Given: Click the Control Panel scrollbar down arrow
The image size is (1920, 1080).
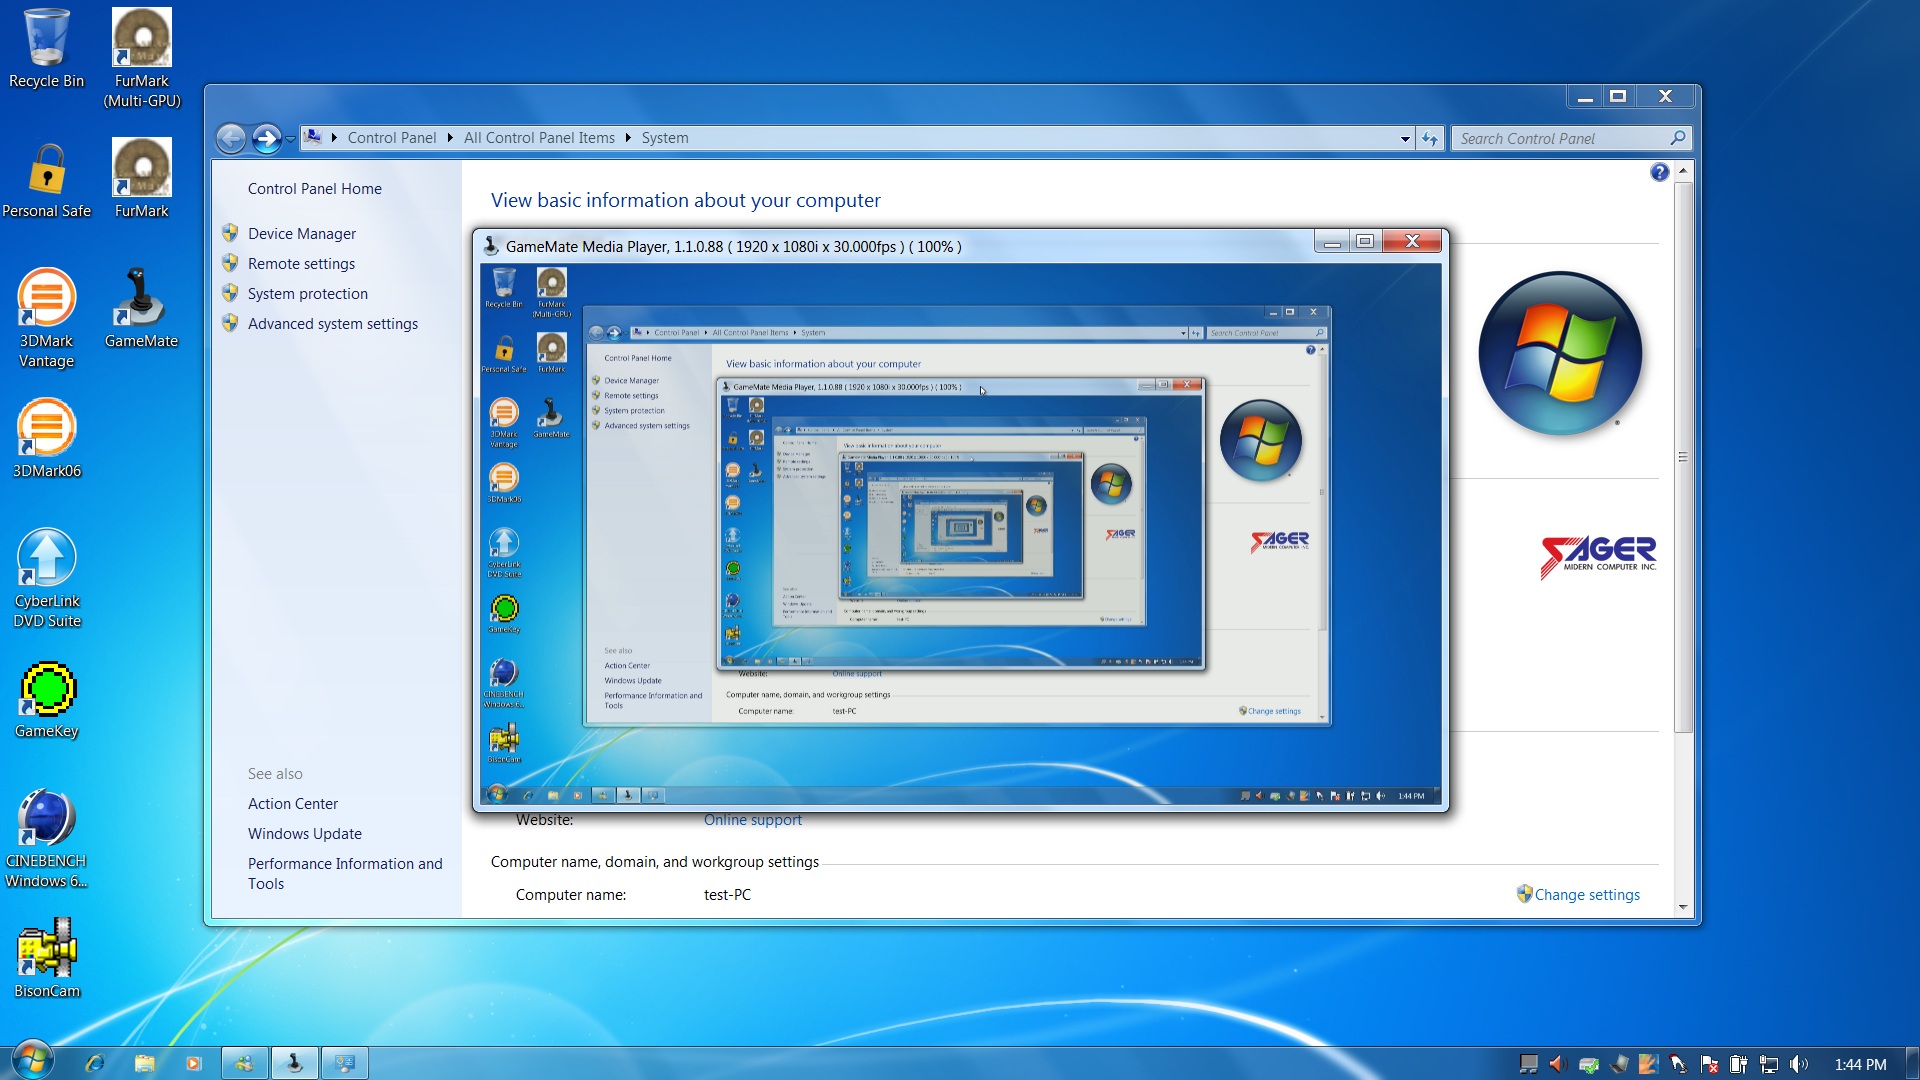Looking at the screenshot, I should (1683, 907).
